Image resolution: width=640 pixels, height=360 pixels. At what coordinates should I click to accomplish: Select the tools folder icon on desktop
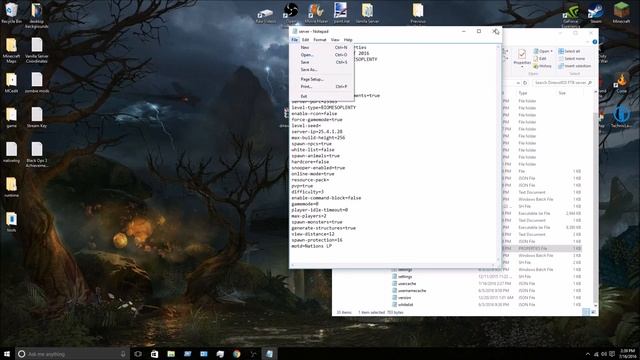click(11, 222)
